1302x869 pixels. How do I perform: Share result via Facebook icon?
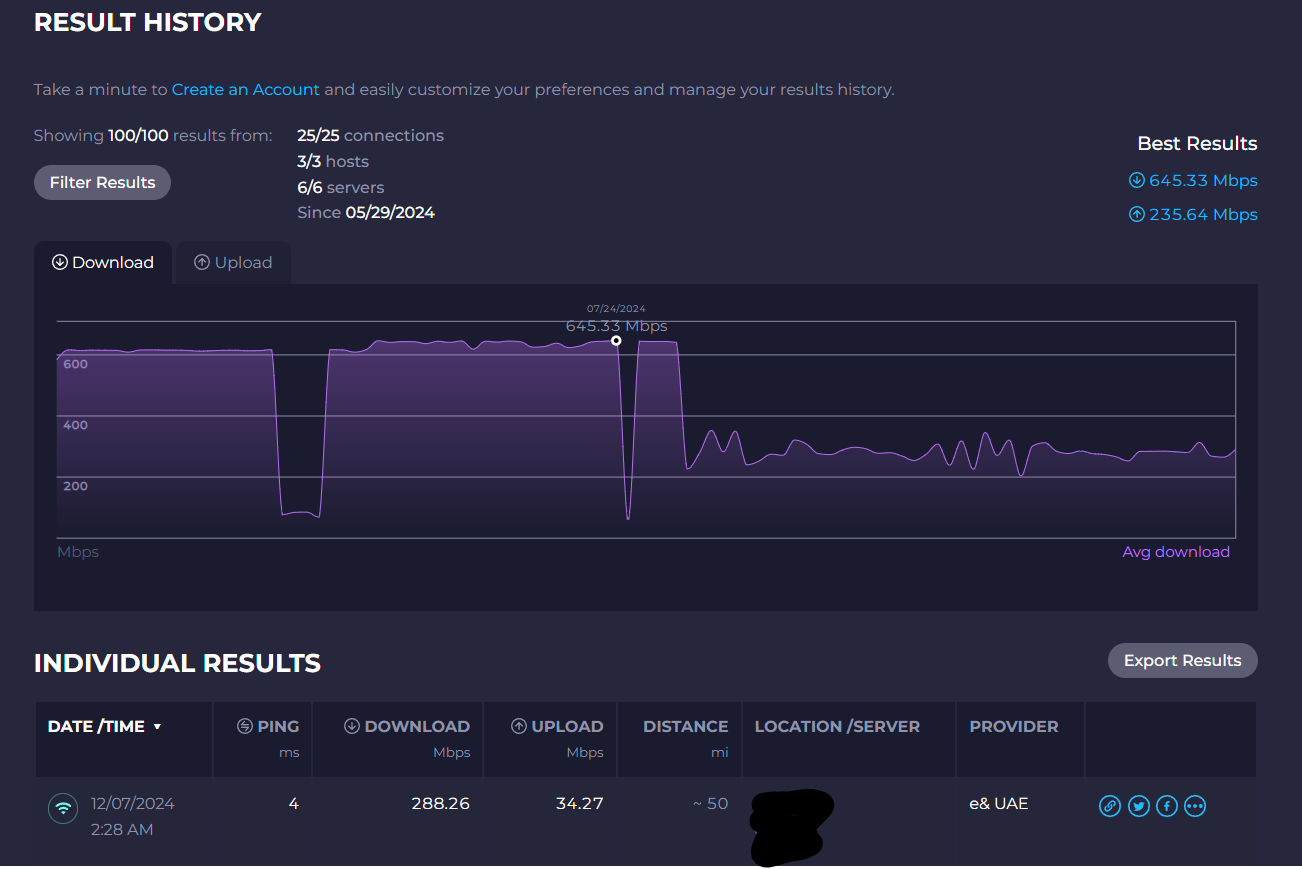tap(1166, 806)
